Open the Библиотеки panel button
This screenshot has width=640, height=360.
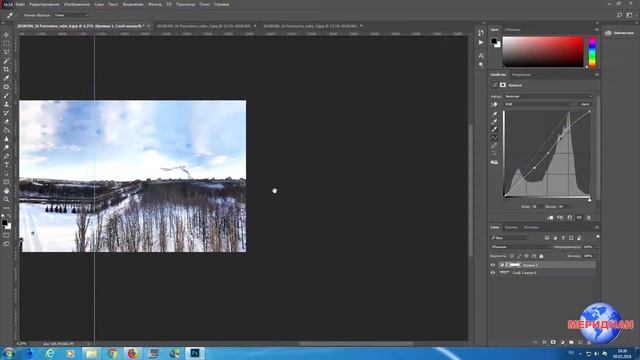[x=620, y=33]
